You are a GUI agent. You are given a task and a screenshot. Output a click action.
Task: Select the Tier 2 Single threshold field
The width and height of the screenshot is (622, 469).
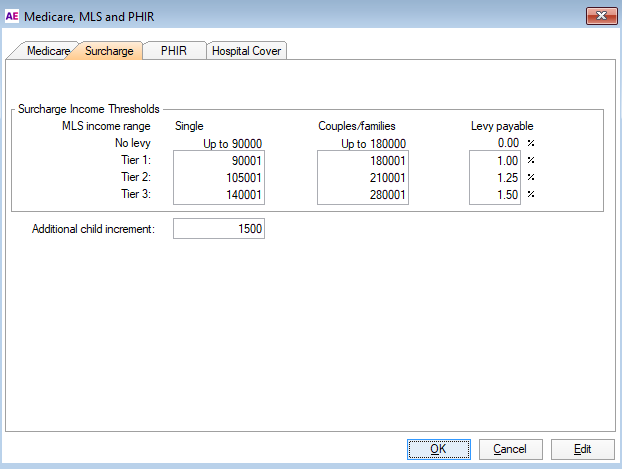click(218, 177)
